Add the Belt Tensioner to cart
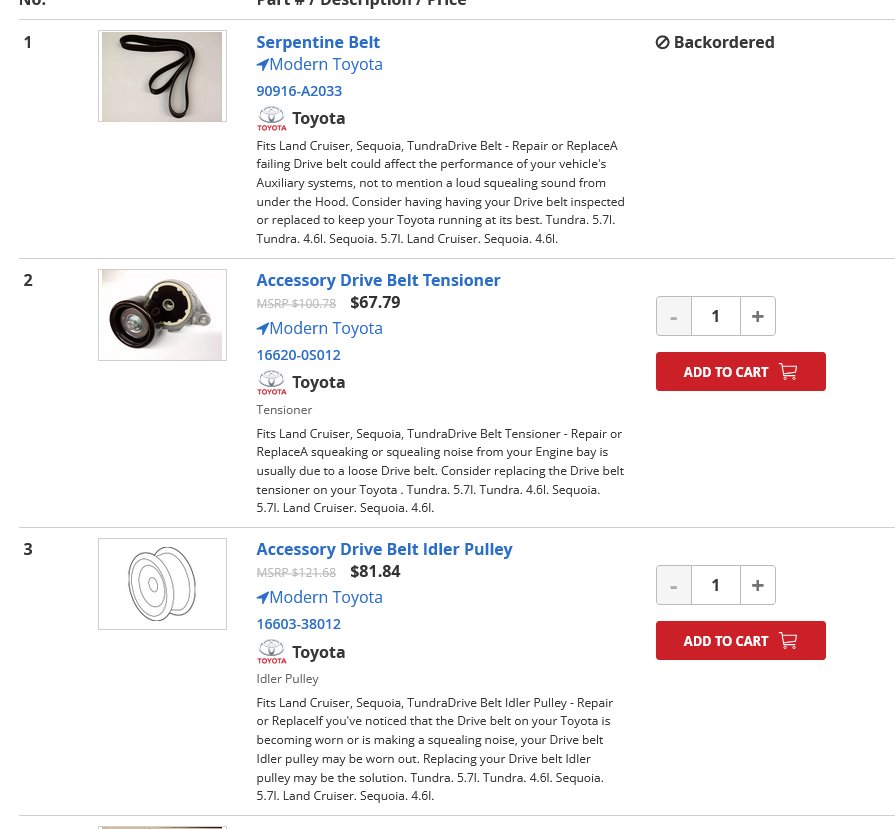 tap(740, 372)
